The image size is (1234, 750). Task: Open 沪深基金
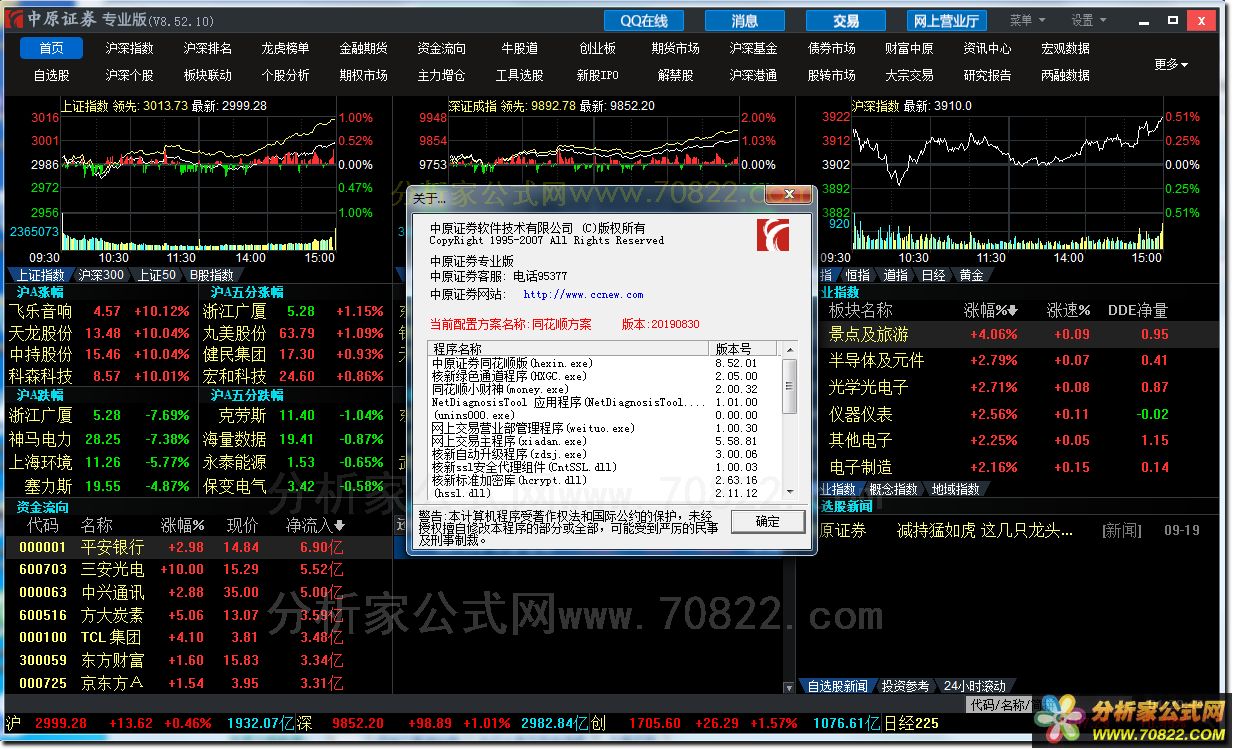click(754, 48)
